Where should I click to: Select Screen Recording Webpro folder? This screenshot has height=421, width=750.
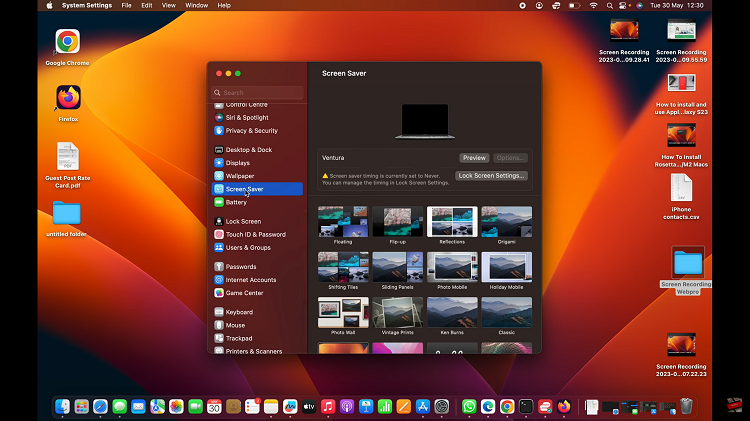click(x=688, y=270)
